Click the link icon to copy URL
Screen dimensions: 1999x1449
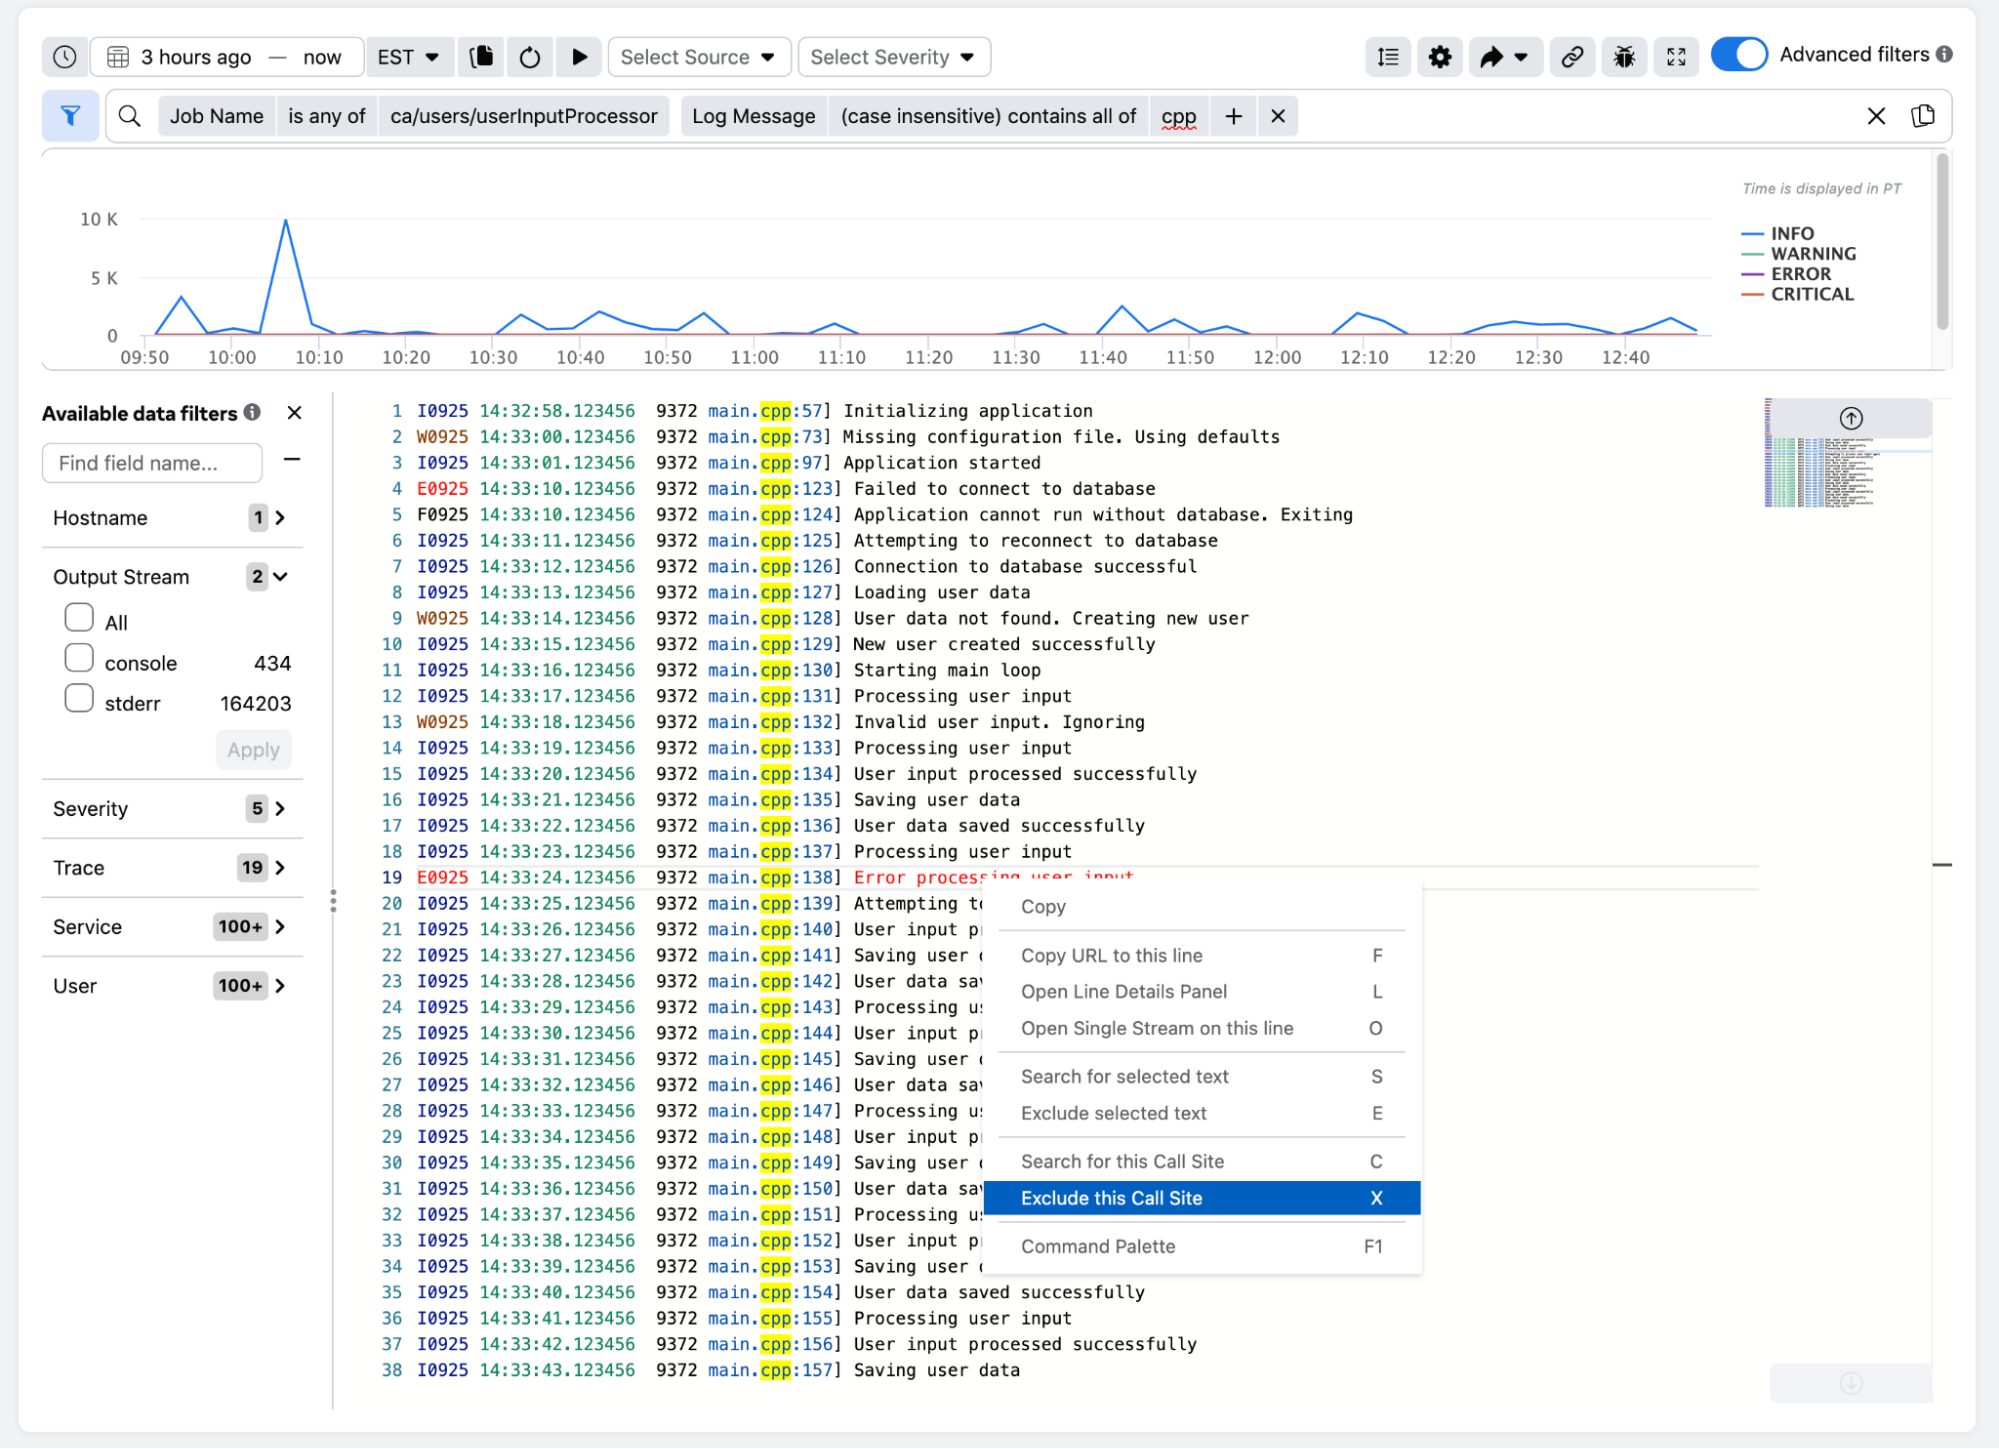click(x=1572, y=56)
